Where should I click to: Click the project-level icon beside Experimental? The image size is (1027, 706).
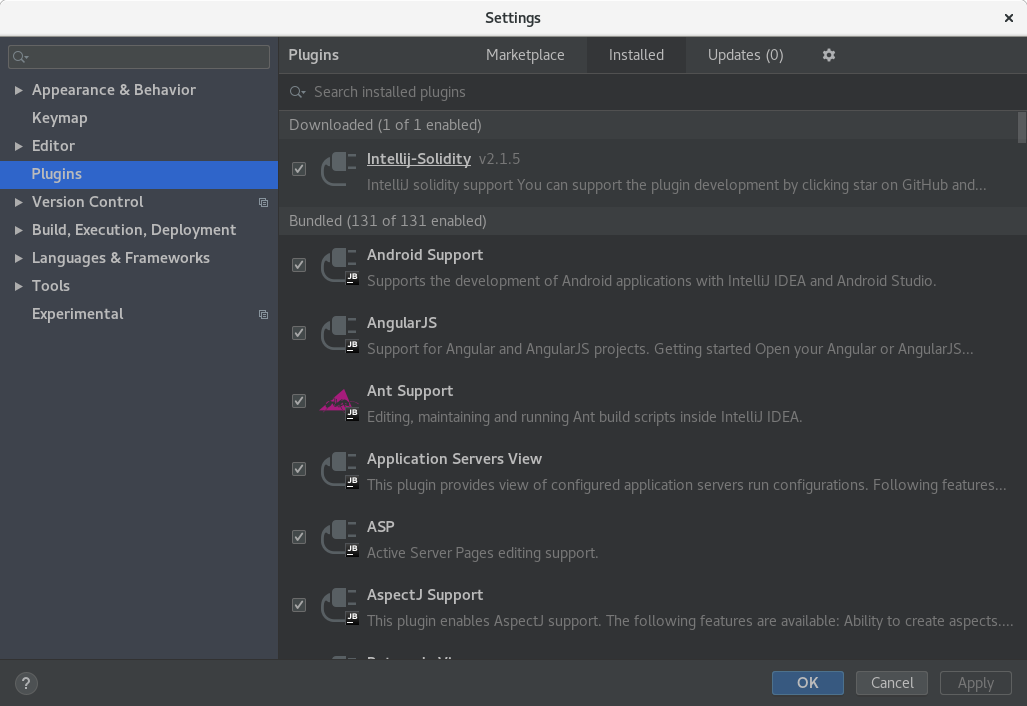(263, 314)
